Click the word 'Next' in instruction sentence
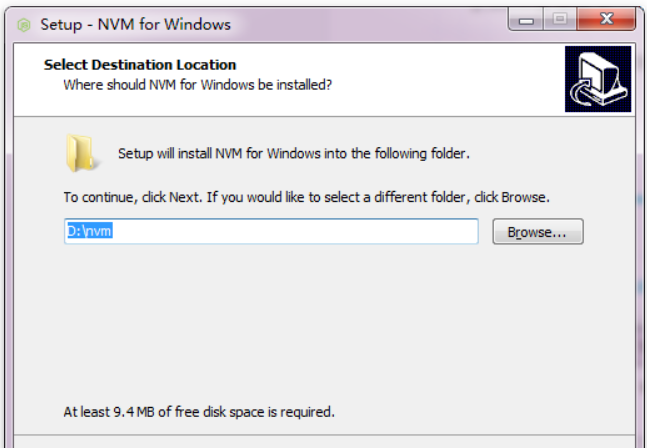647x448 pixels. point(184,197)
